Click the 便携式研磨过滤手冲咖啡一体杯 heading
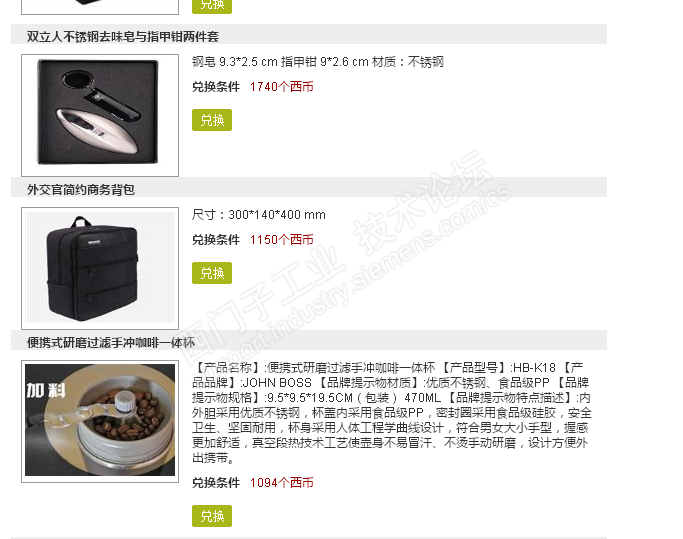683x539 pixels. pyautogui.click(x=111, y=342)
